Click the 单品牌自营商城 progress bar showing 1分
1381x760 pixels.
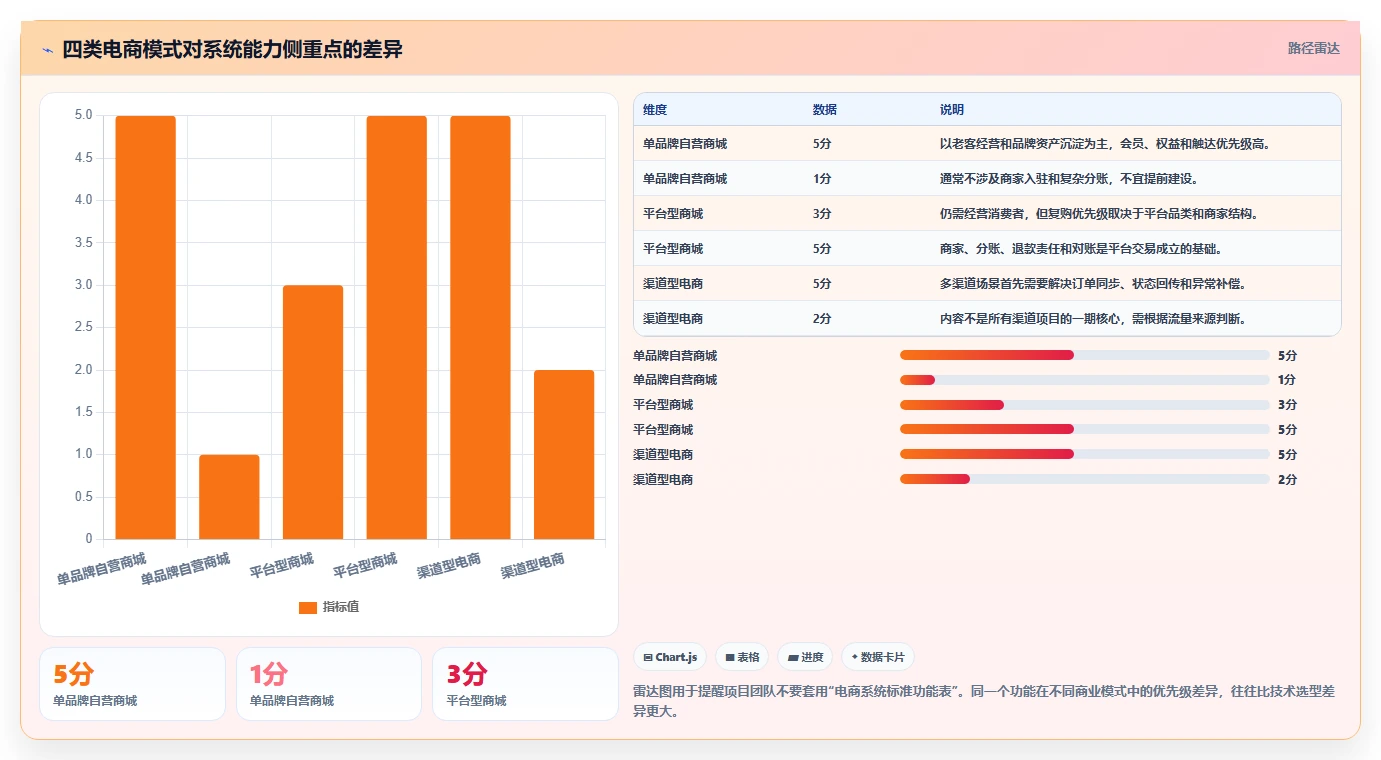1085,380
